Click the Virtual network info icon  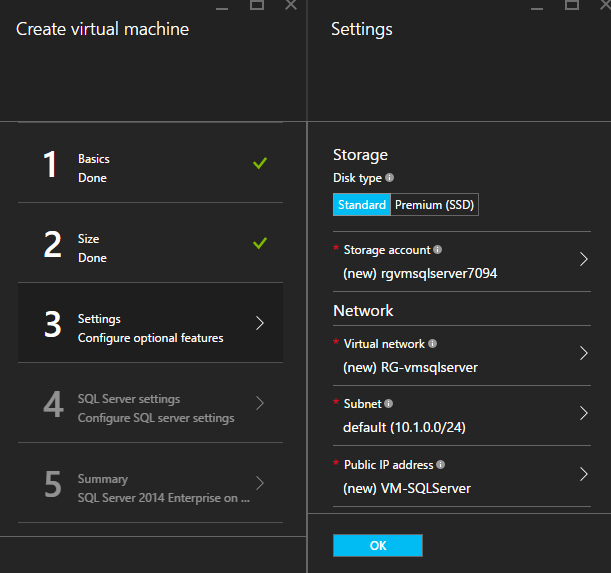click(x=433, y=343)
